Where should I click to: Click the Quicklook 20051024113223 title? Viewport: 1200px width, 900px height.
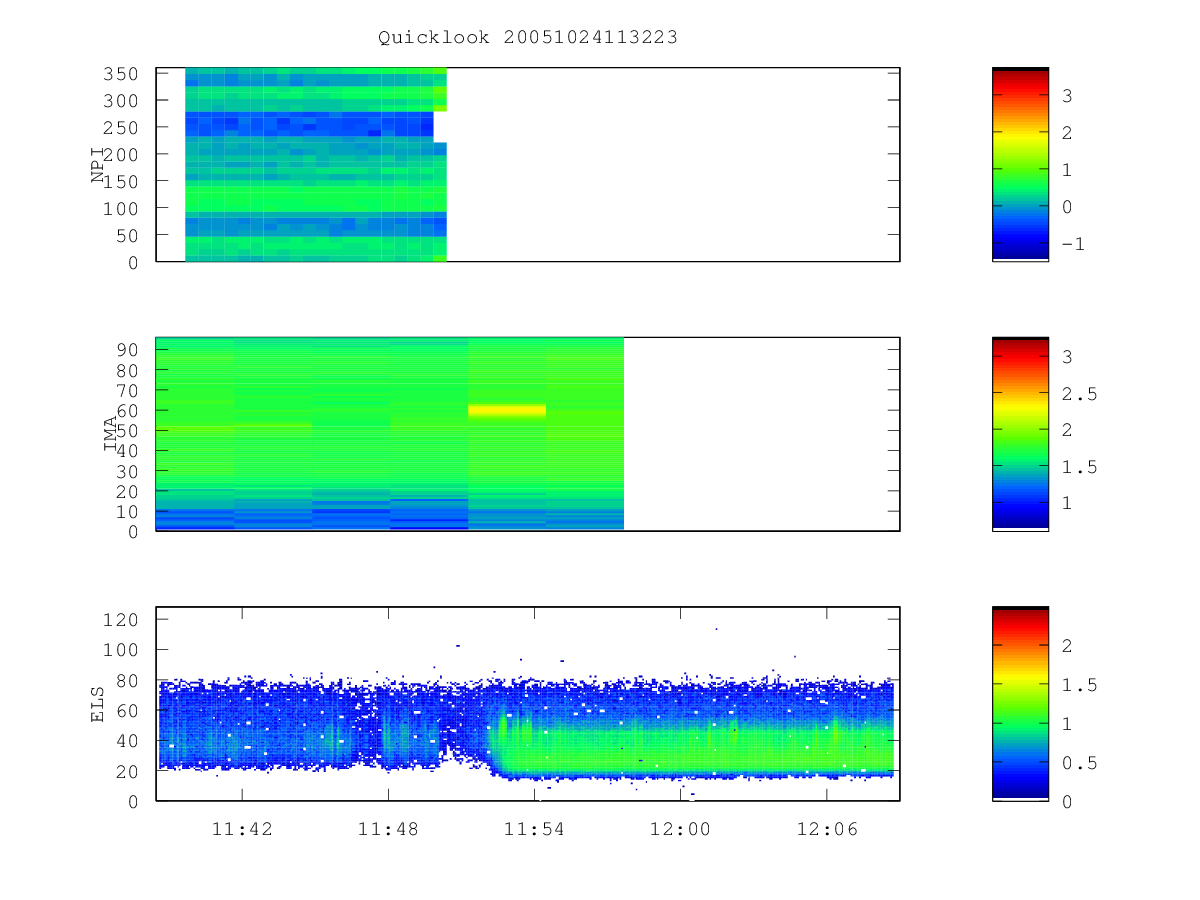[528, 38]
